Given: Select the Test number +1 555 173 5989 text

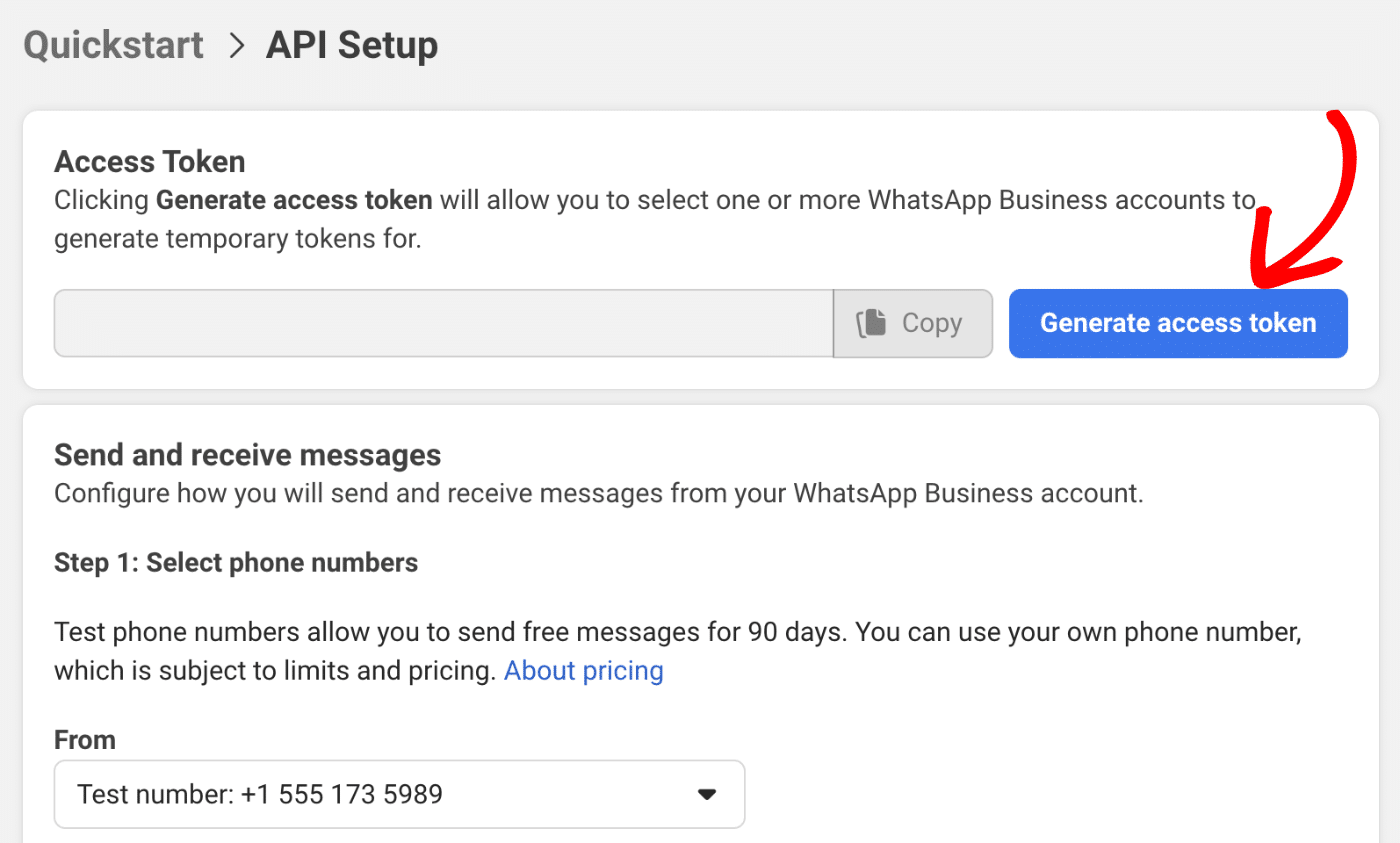Looking at the screenshot, I should point(260,794).
